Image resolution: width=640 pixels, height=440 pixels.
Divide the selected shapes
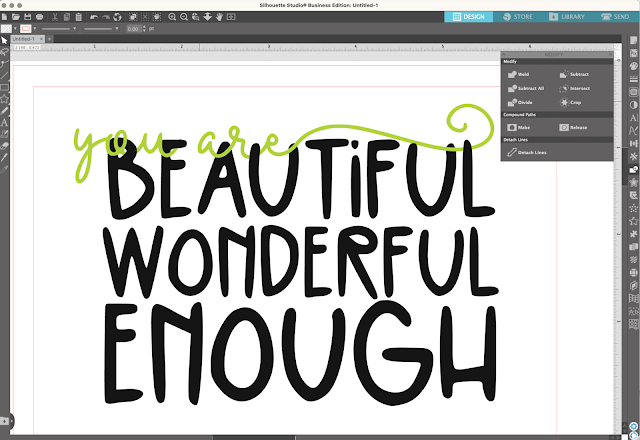click(x=520, y=102)
